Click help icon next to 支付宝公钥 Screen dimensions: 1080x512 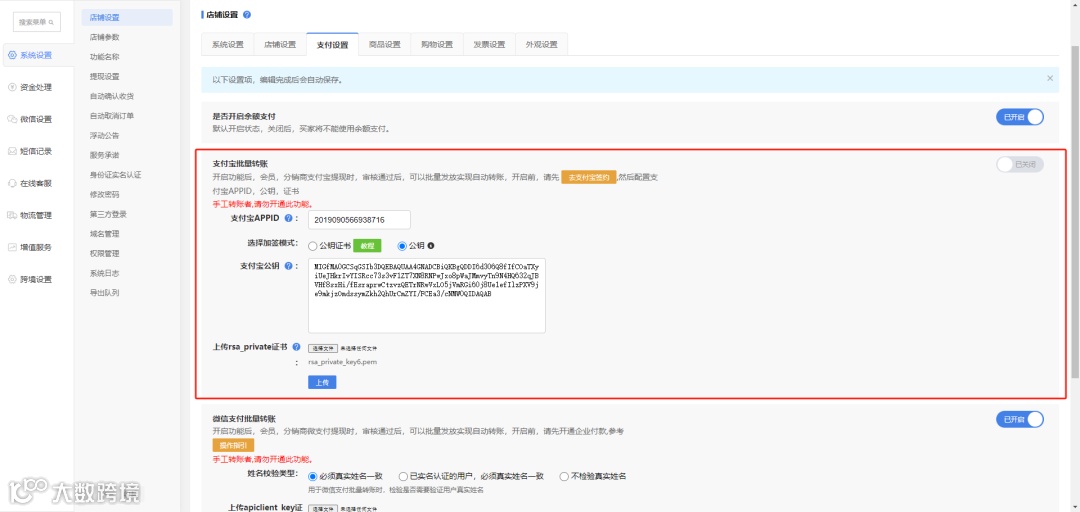(289, 265)
